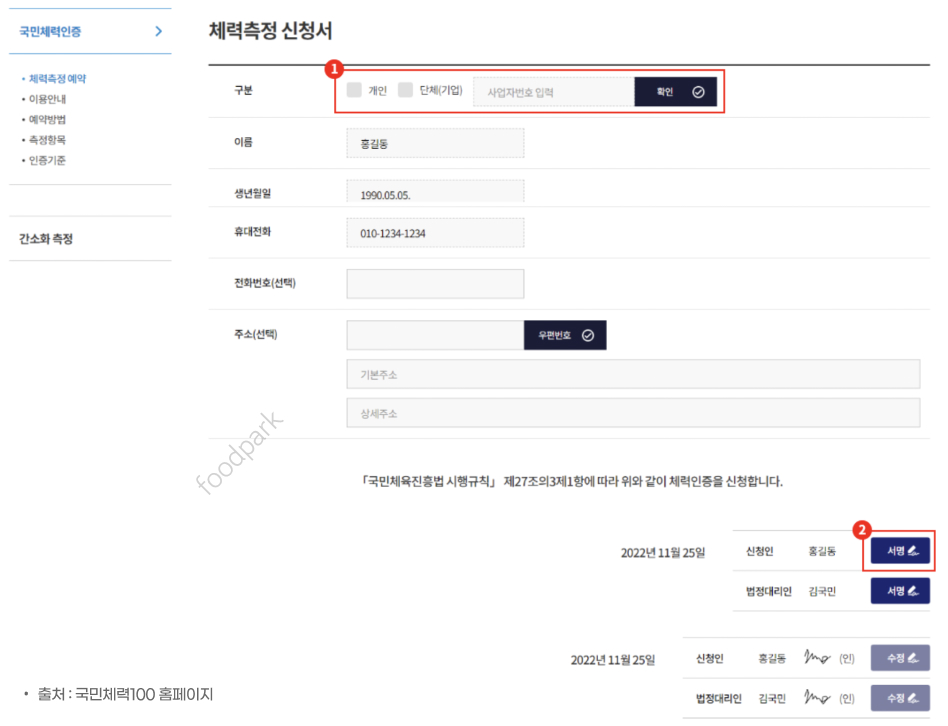Click the pen icon on the 법정대리인 서명 button

point(912,591)
